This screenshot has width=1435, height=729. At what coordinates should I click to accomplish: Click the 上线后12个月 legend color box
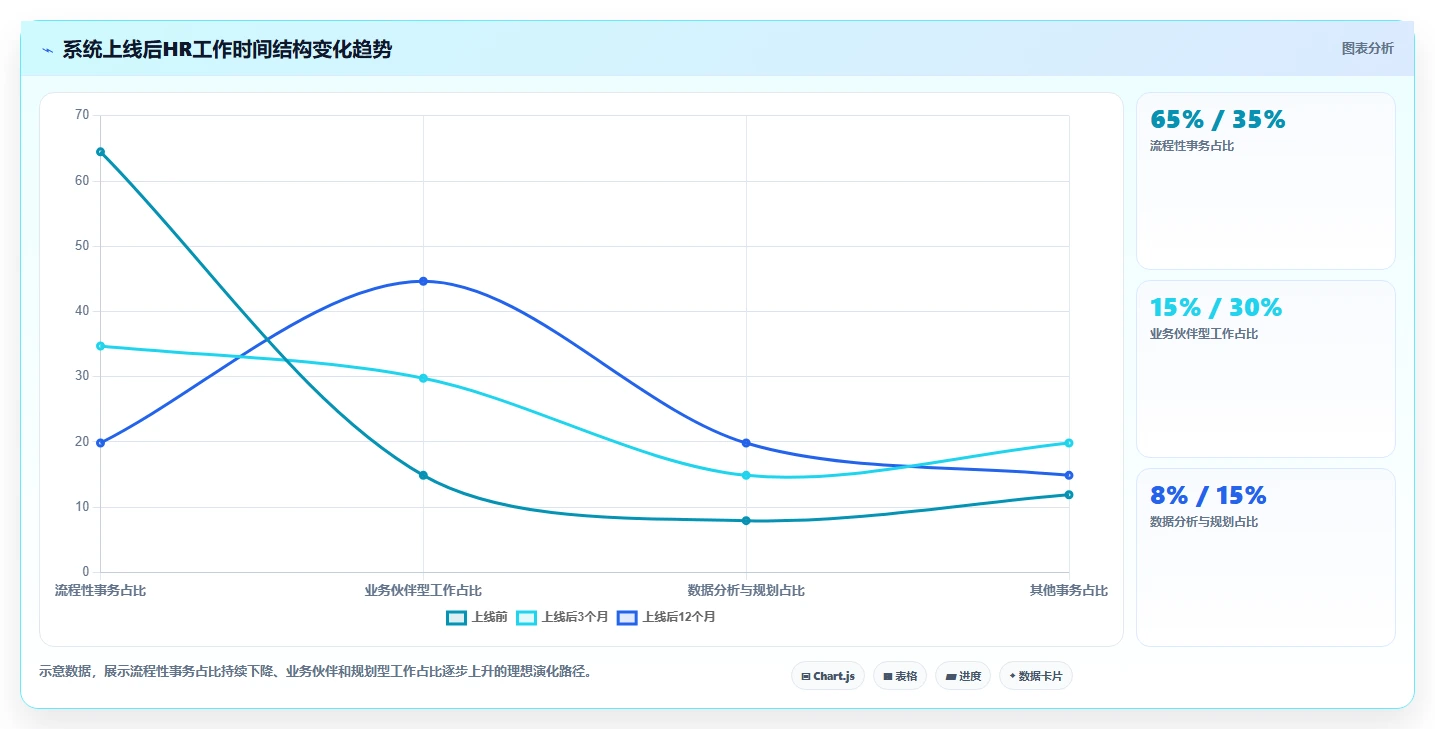coord(627,617)
